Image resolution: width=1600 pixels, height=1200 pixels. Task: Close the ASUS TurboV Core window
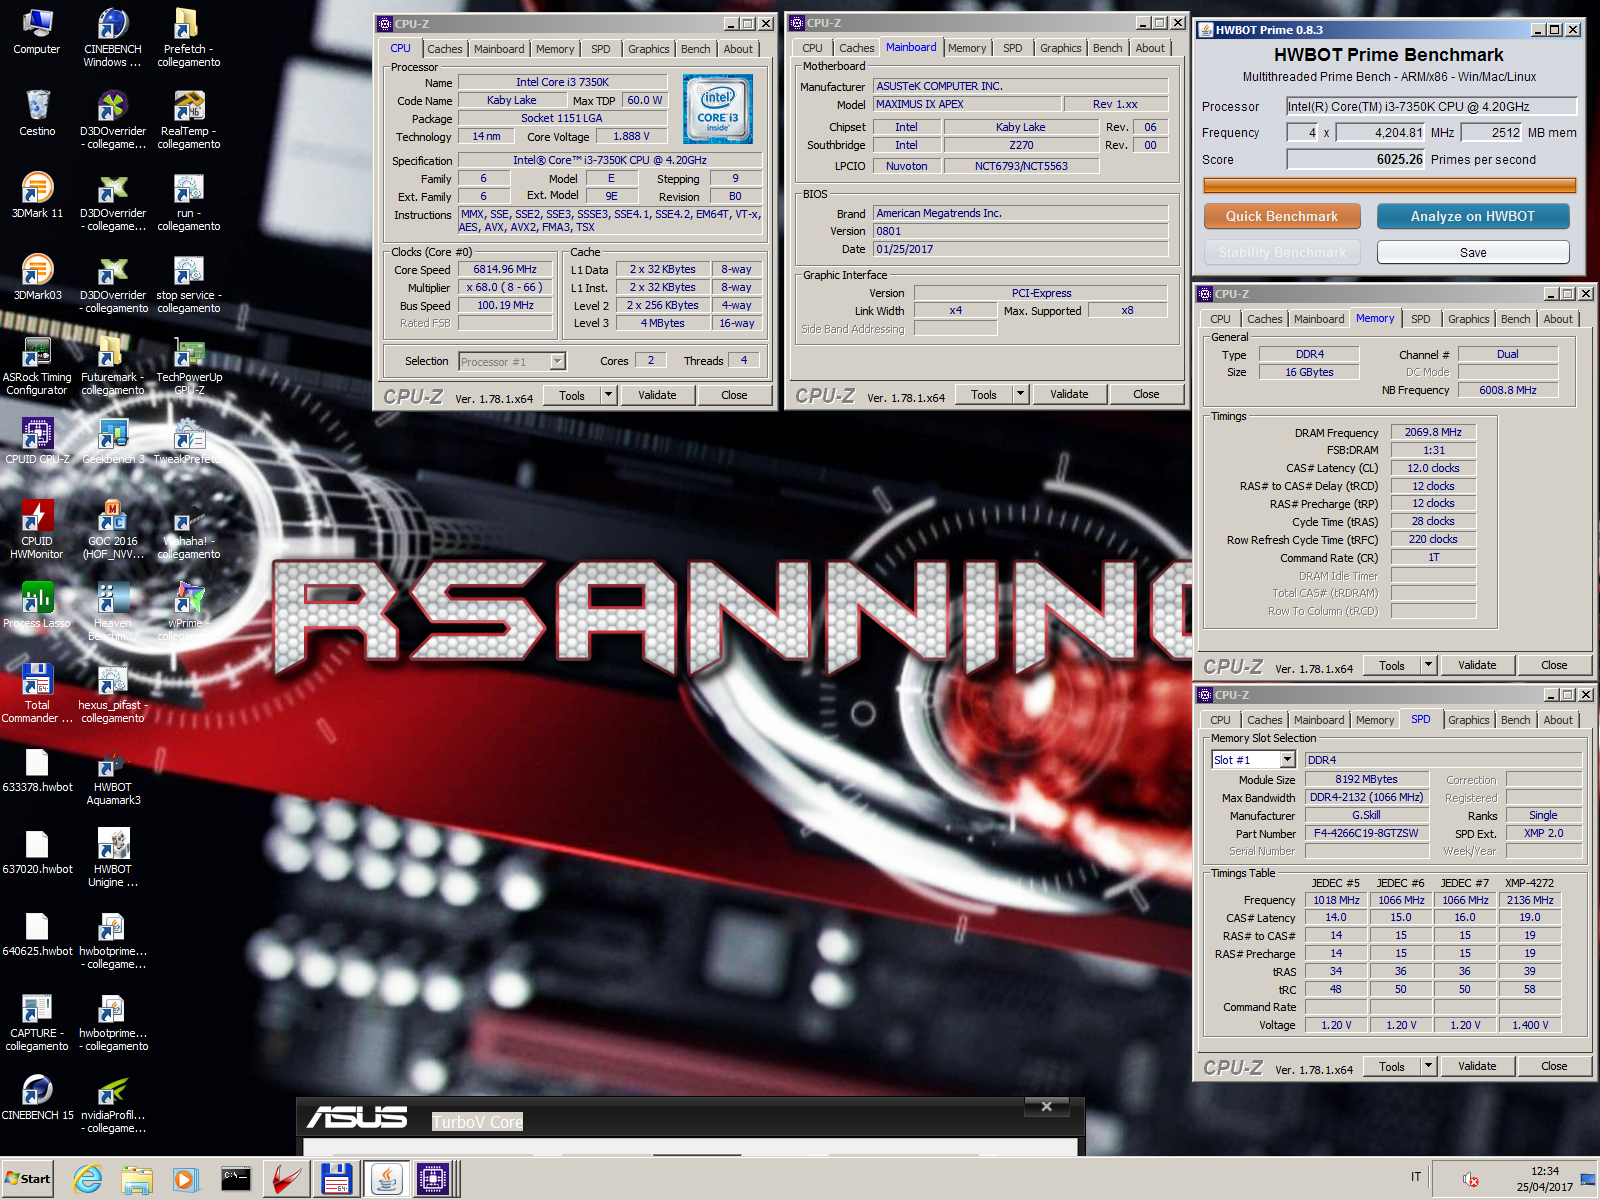pyautogui.click(x=1046, y=1106)
